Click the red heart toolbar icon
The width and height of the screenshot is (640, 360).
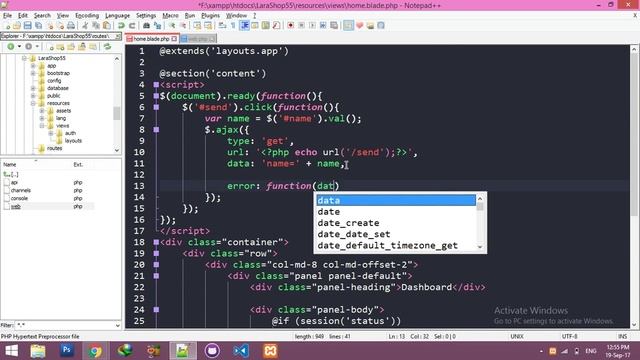pos(360,26)
